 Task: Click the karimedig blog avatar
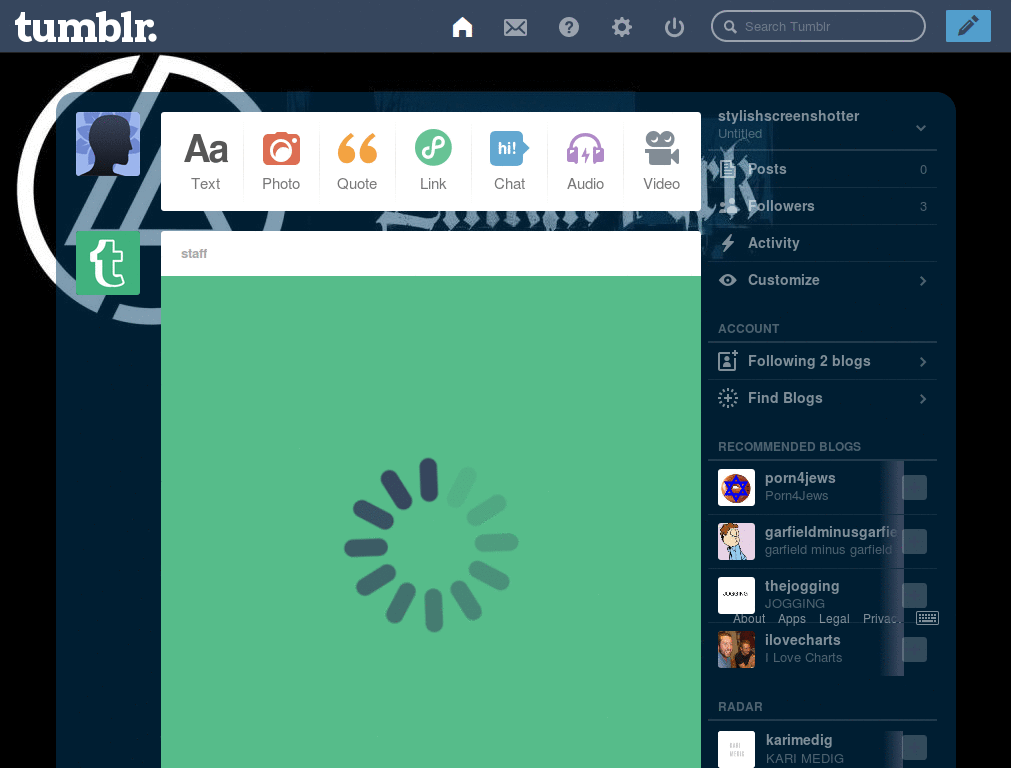(736, 749)
